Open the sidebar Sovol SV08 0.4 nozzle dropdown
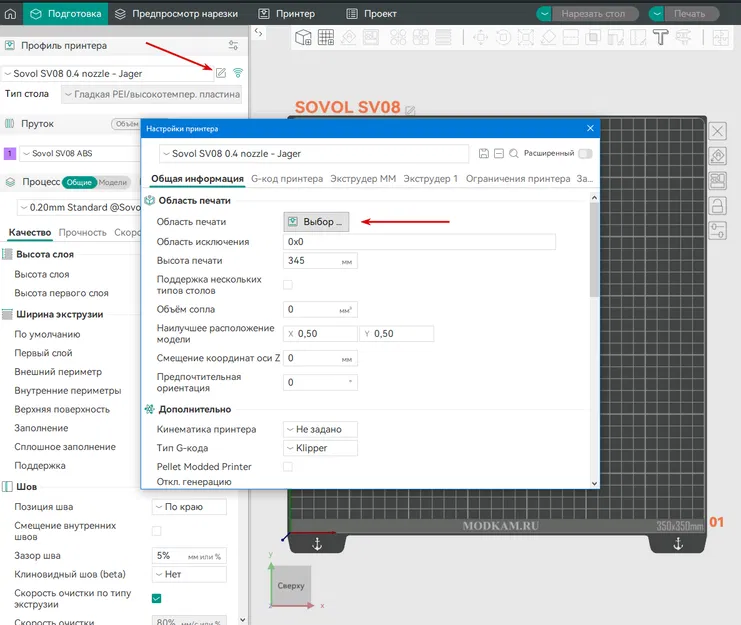 [108, 74]
